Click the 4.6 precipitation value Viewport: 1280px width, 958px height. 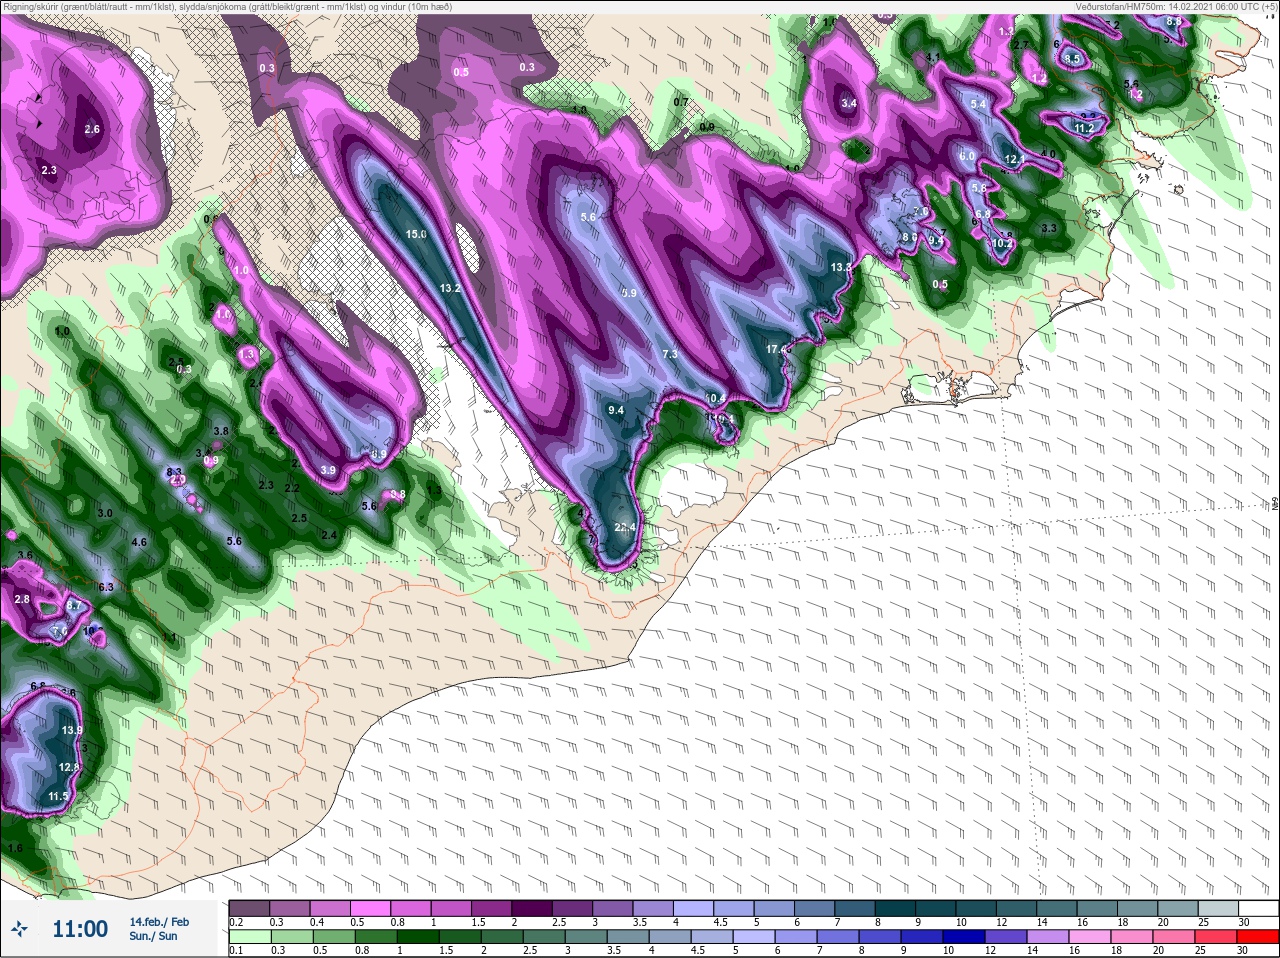click(139, 542)
